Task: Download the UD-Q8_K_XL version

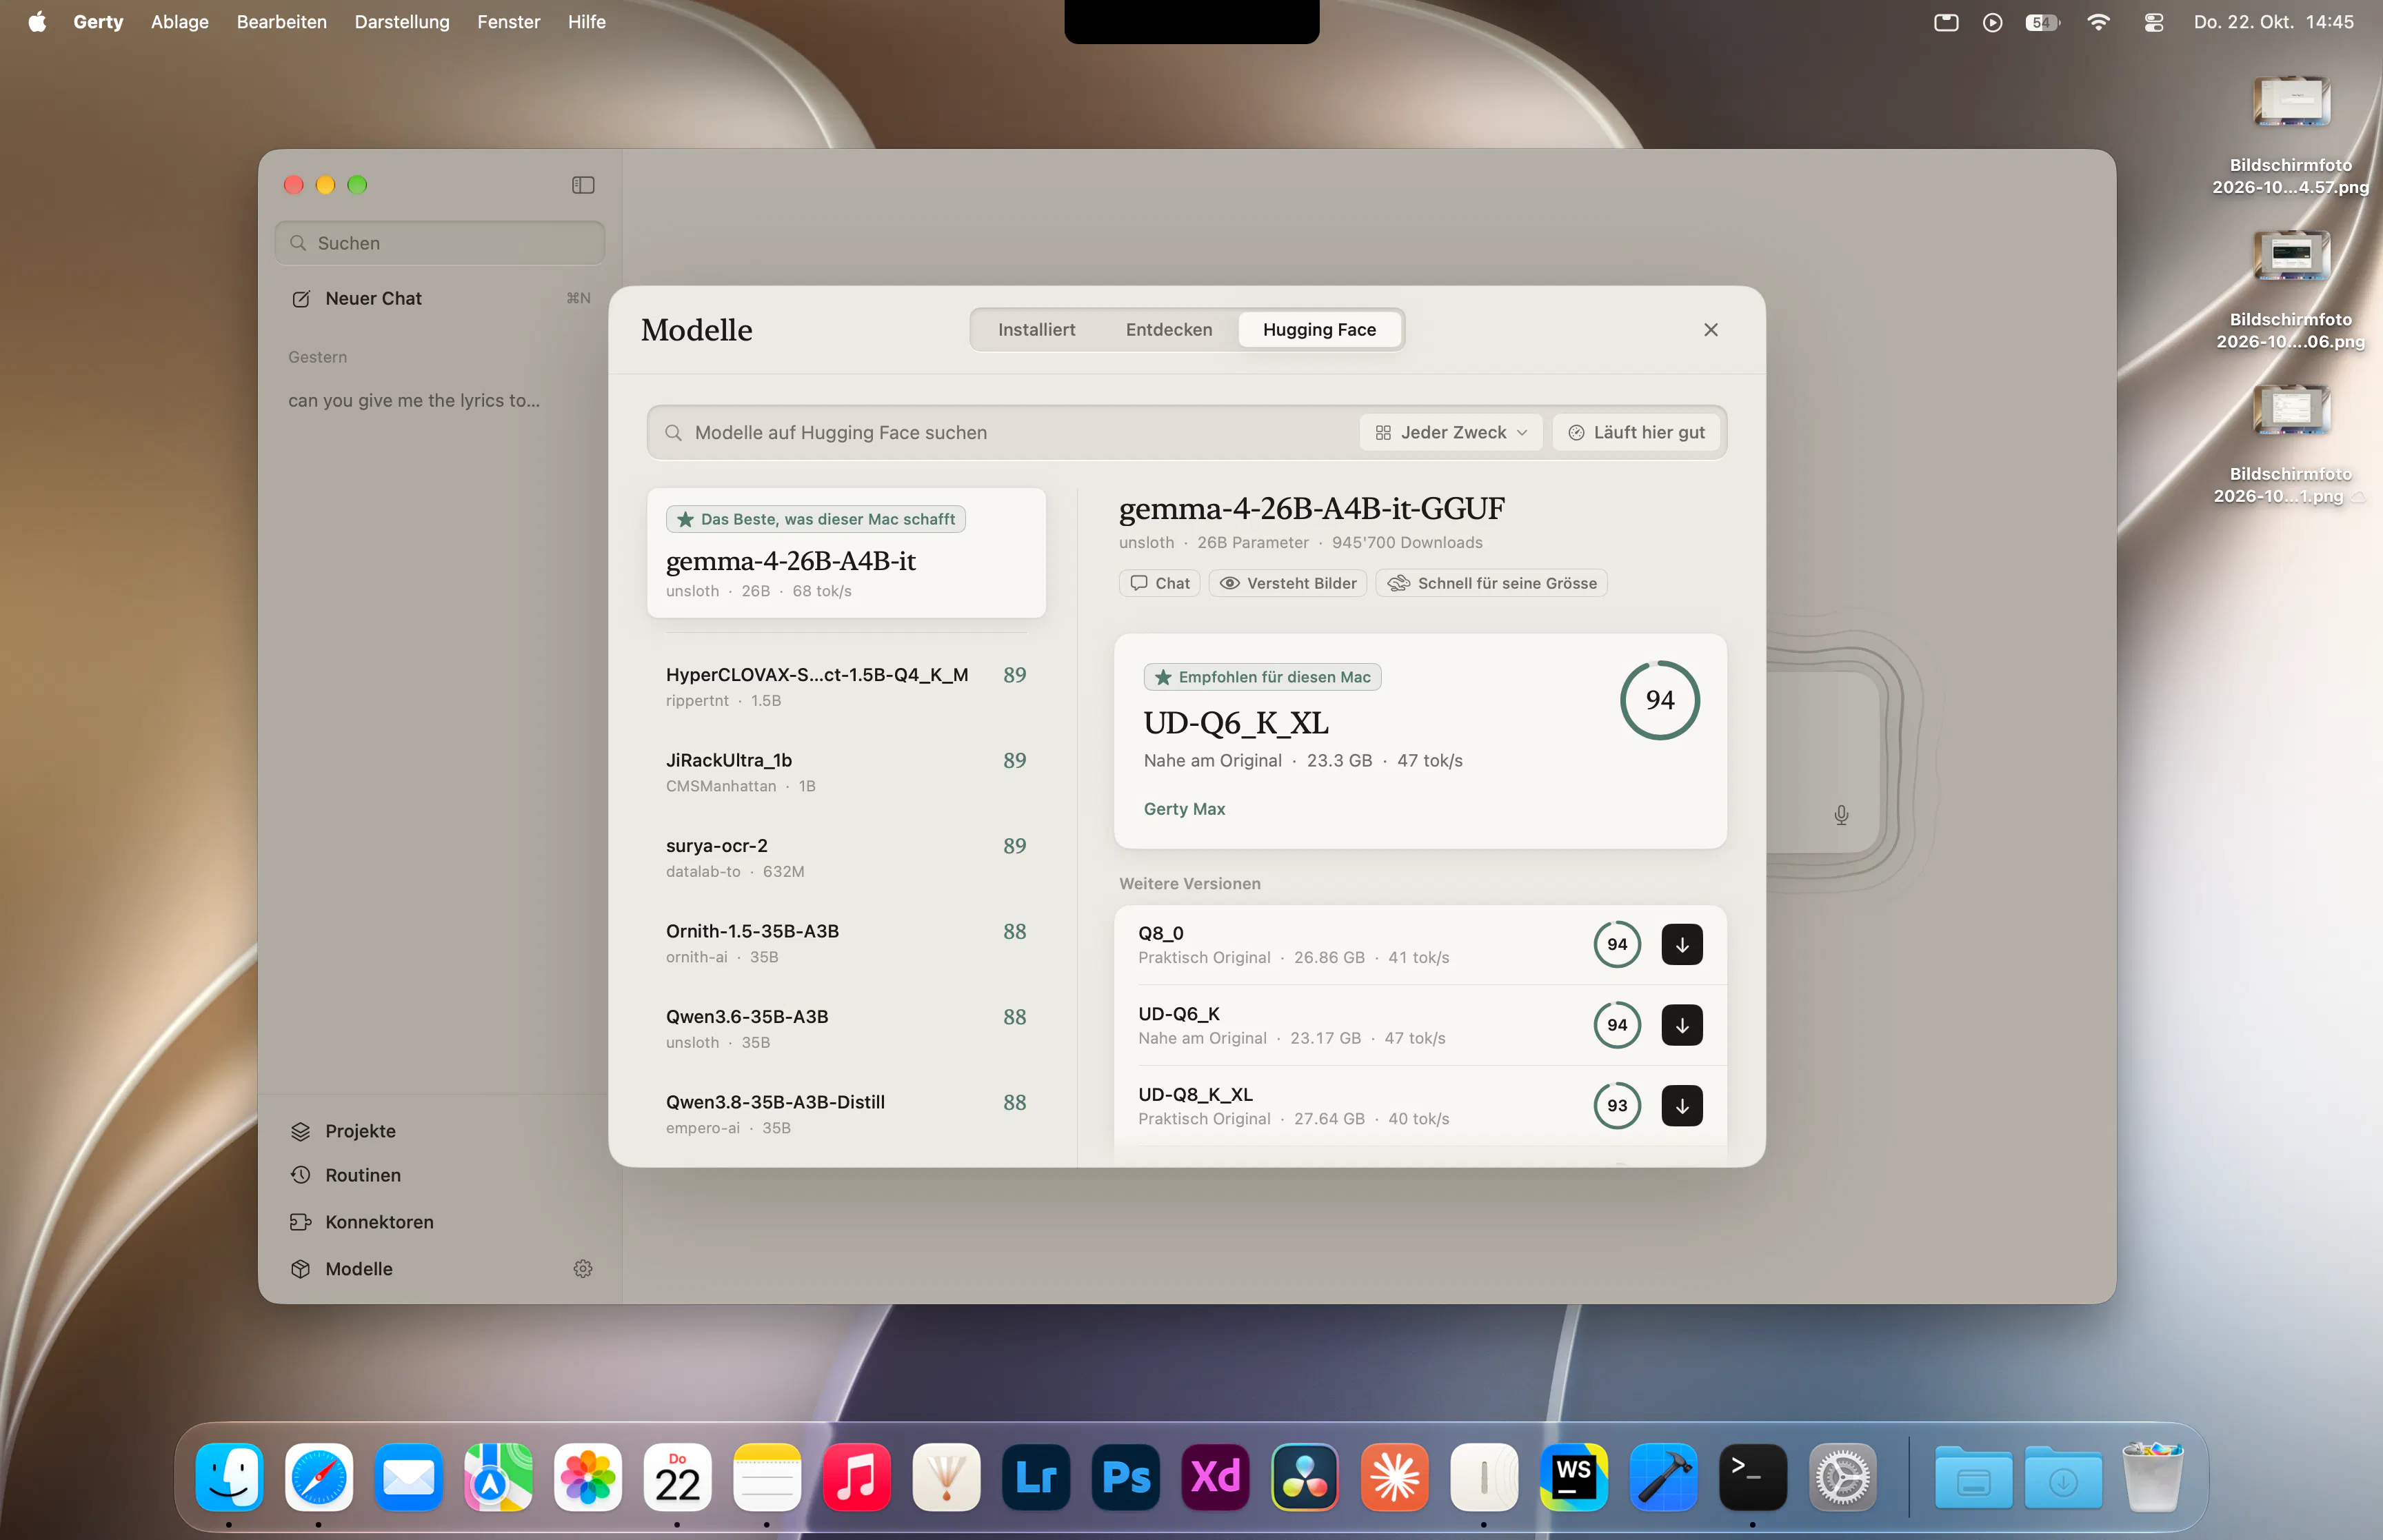Action: [x=1682, y=1105]
